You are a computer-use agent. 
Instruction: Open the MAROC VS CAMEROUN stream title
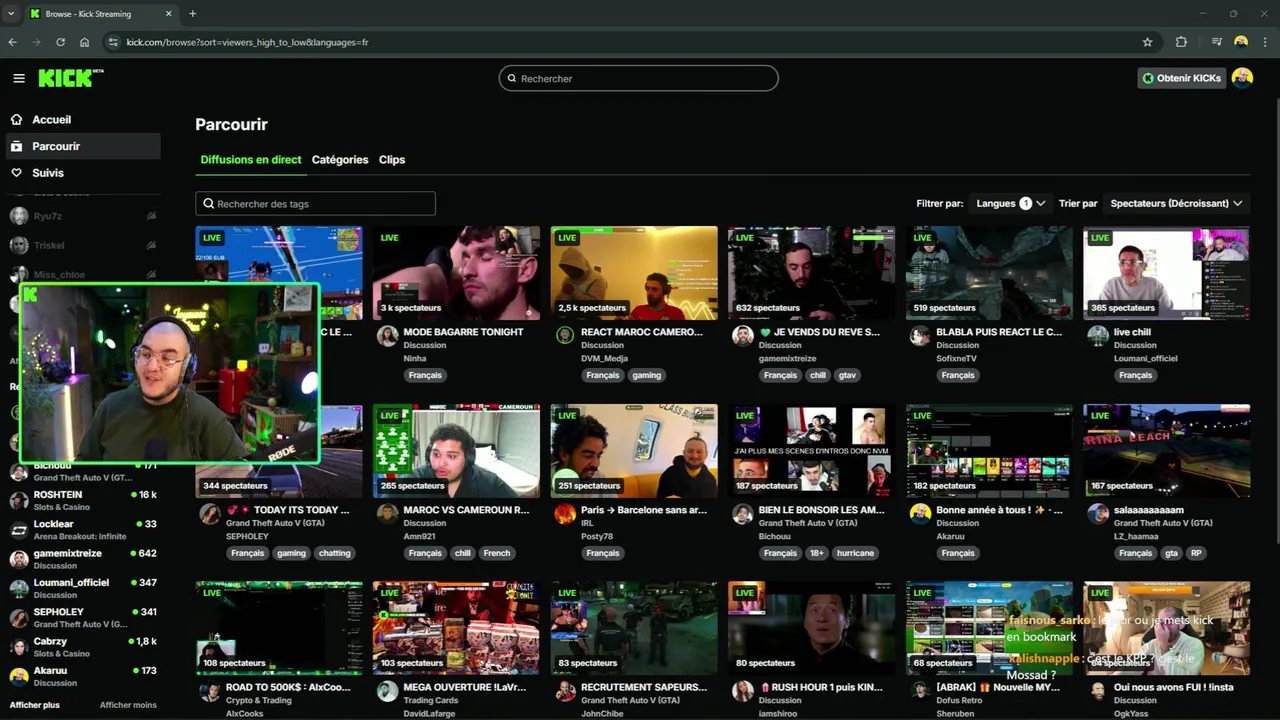pyautogui.click(x=466, y=510)
